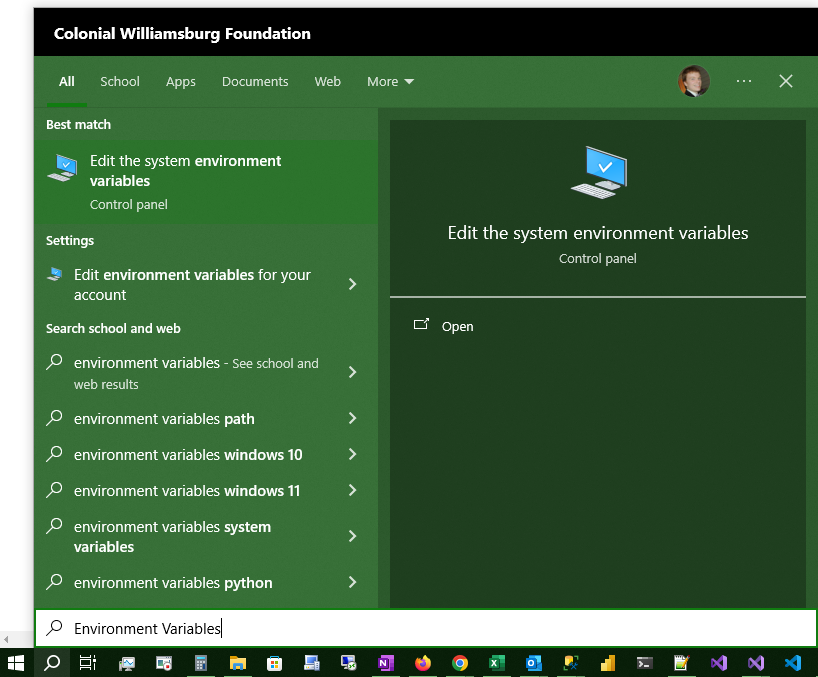Viewport: 818px width, 677px height.
Task: Click the 'Search school and web' heading
Action: click(x=113, y=328)
